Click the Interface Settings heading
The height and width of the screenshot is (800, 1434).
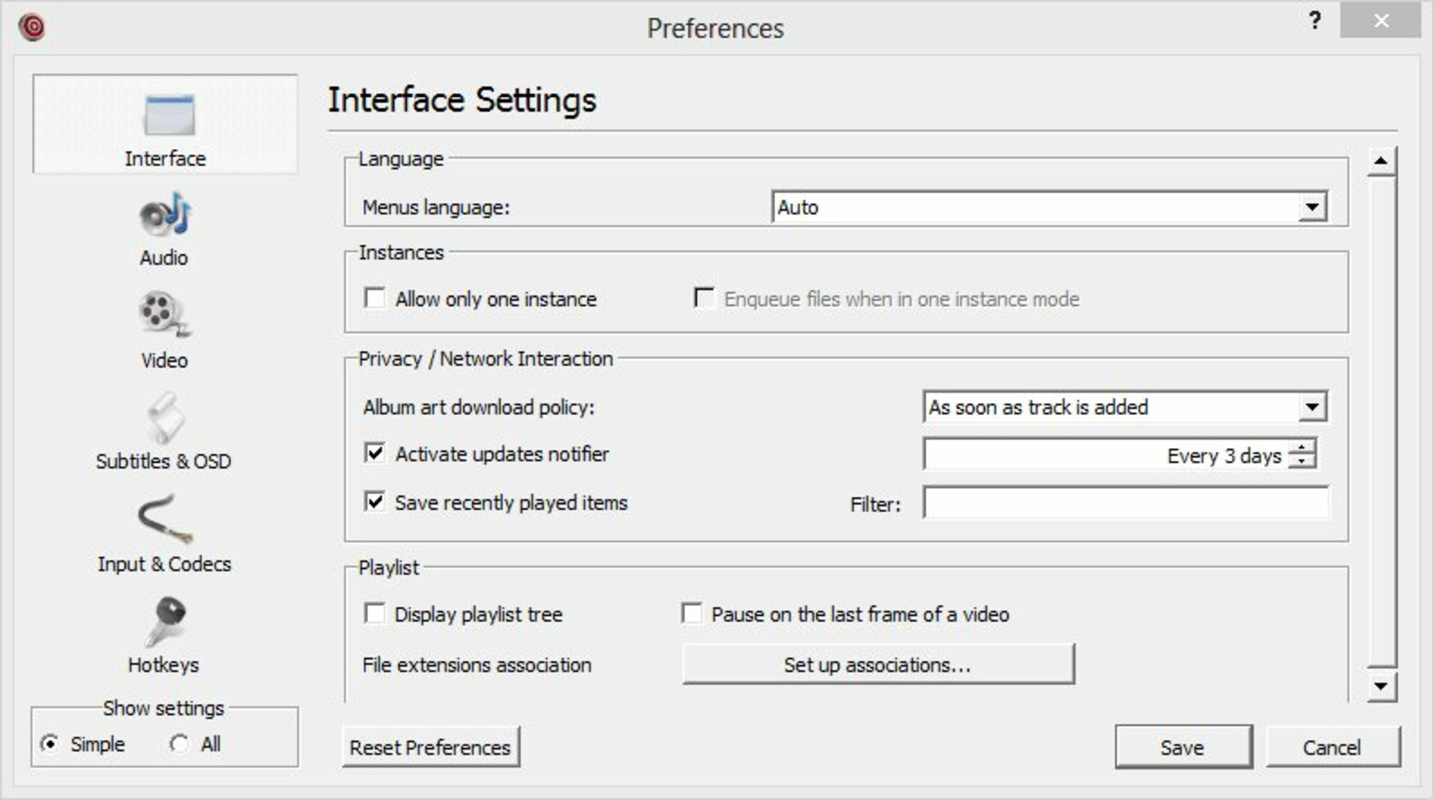pyautogui.click(x=462, y=100)
